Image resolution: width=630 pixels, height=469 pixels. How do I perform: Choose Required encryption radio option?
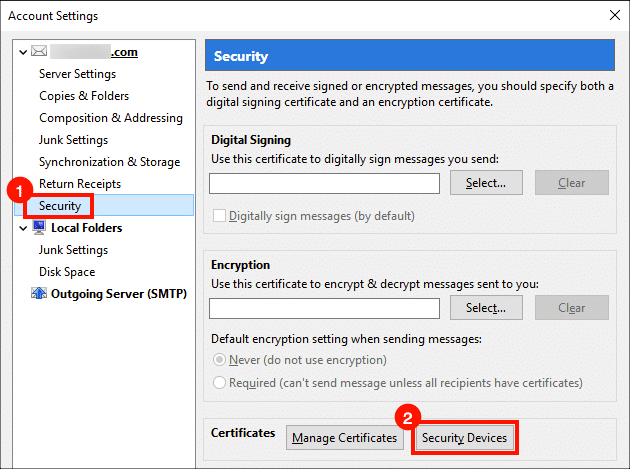(x=219, y=382)
